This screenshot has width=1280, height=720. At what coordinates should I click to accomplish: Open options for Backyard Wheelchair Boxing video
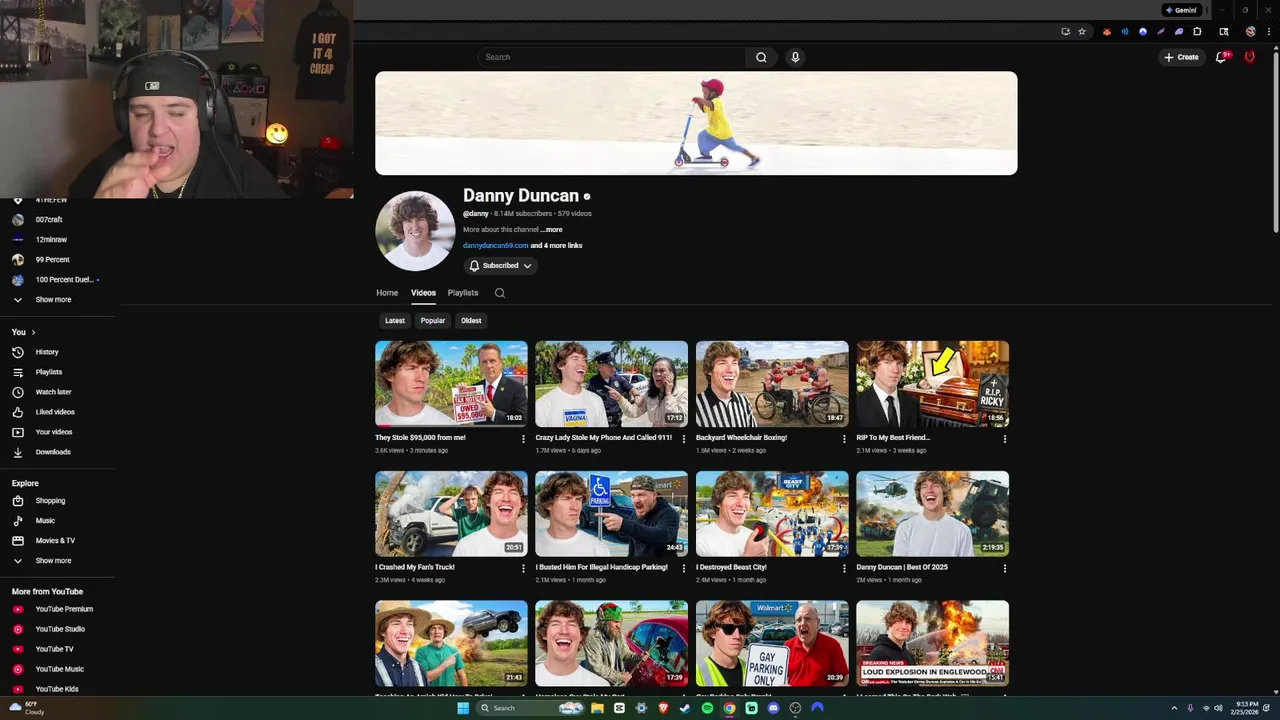tap(844, 439)
